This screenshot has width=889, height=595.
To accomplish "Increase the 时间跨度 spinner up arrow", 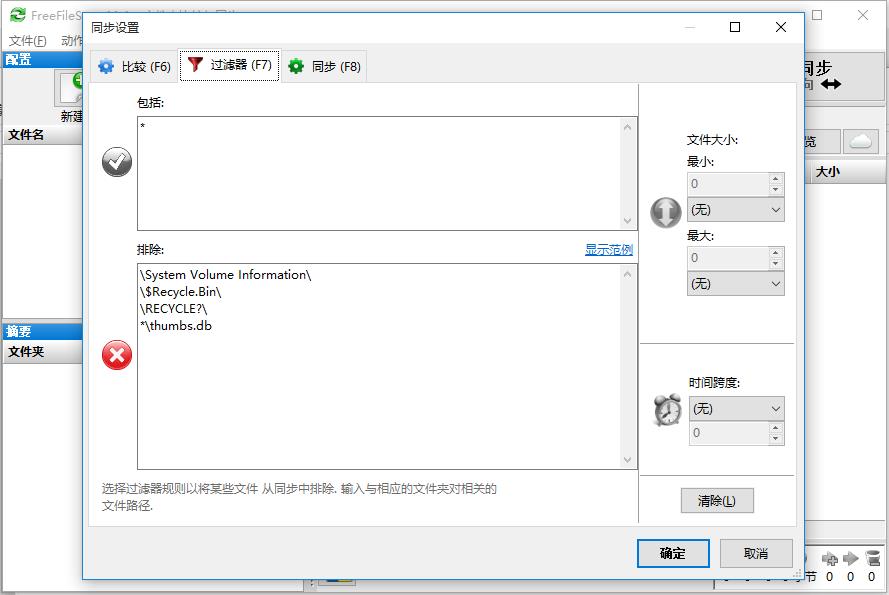I will (x=776, y=428).
